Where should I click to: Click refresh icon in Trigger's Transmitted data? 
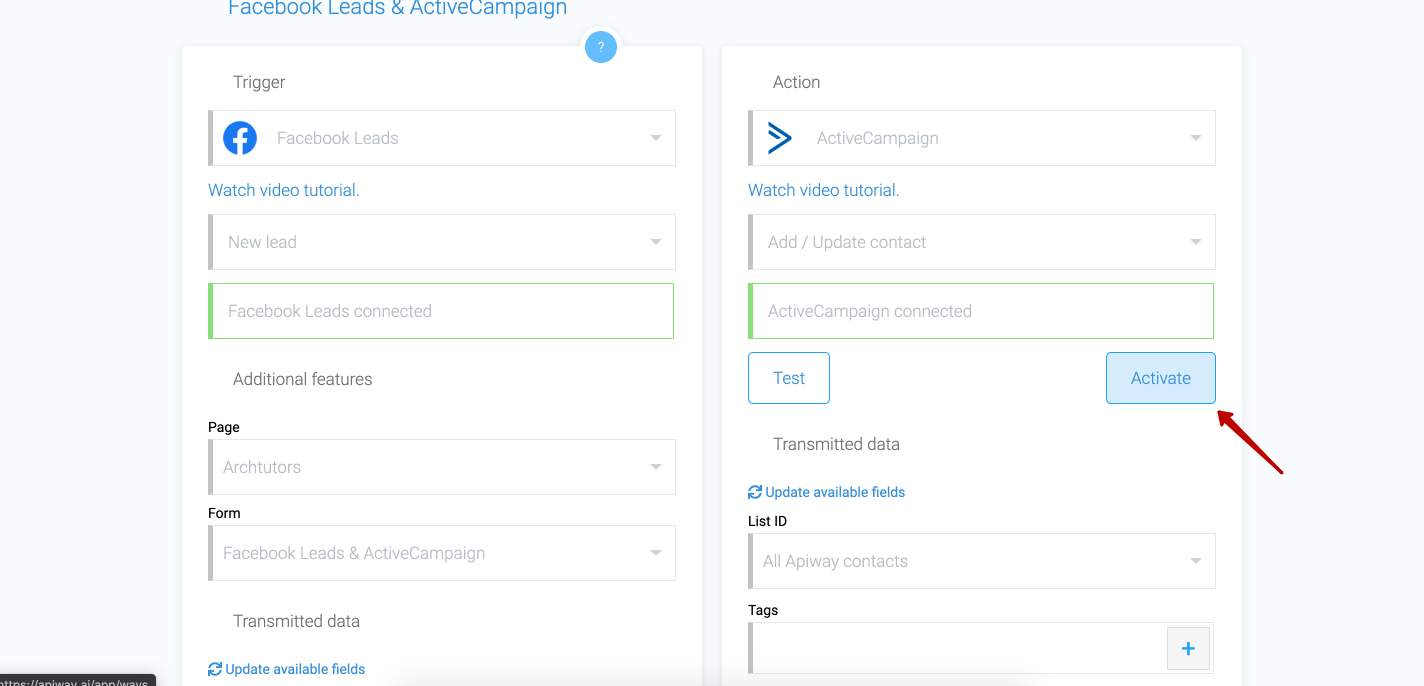(215, 669)
